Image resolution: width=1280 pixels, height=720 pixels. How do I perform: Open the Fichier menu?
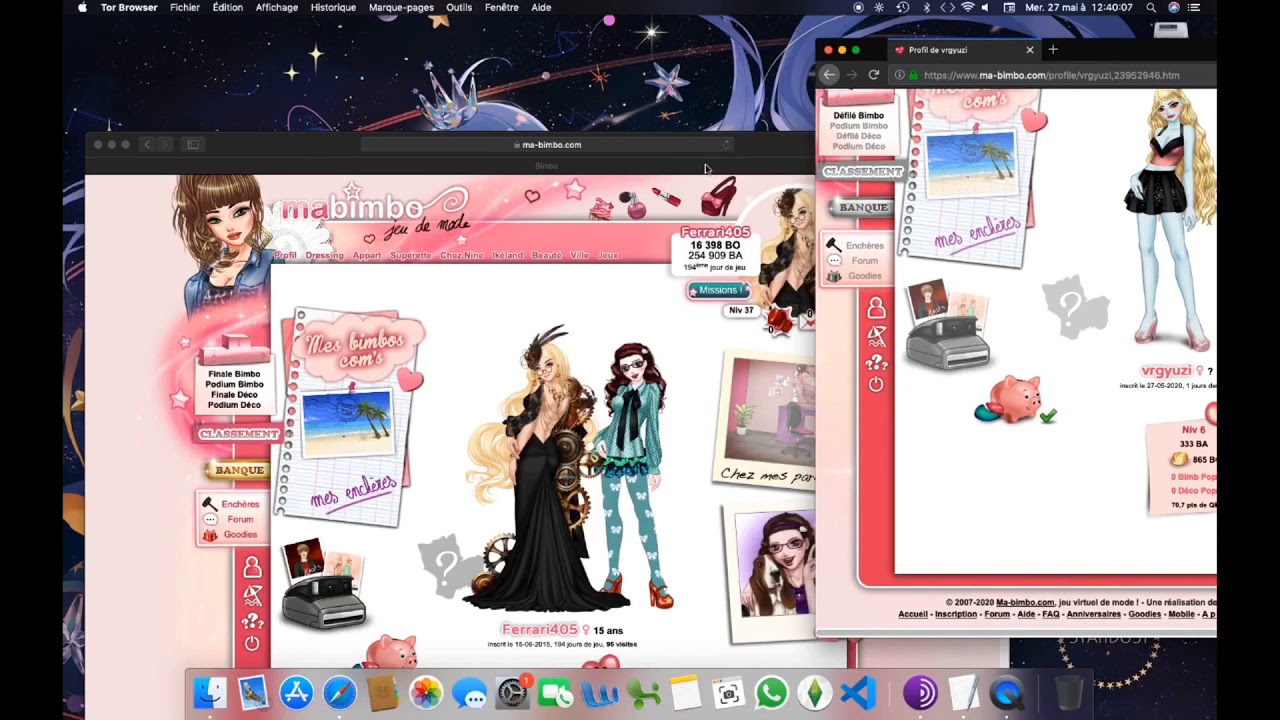pos(185,7)
